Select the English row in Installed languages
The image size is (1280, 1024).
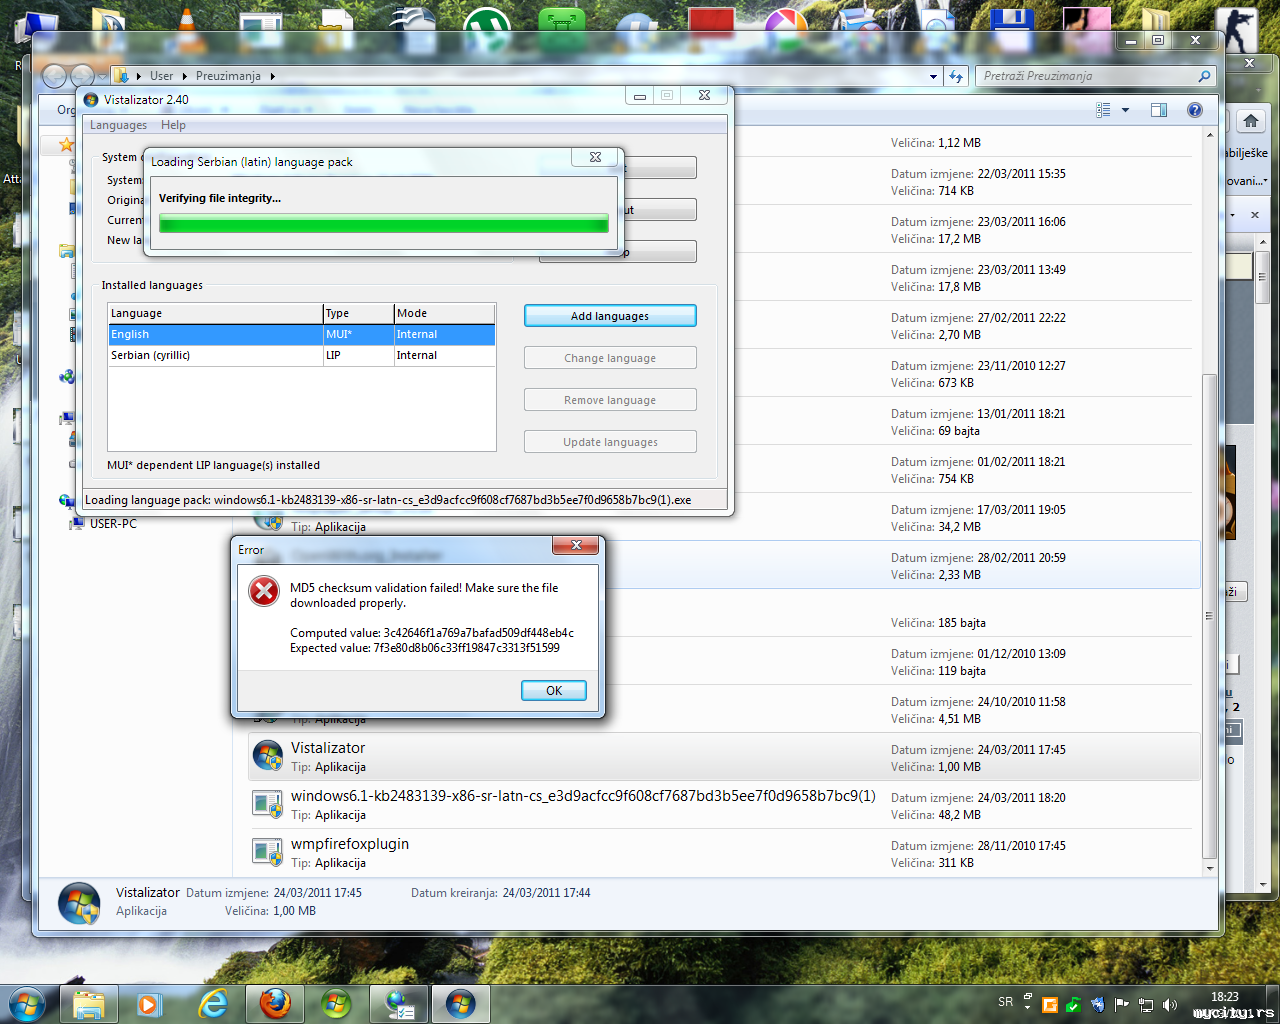pos(302,335)
